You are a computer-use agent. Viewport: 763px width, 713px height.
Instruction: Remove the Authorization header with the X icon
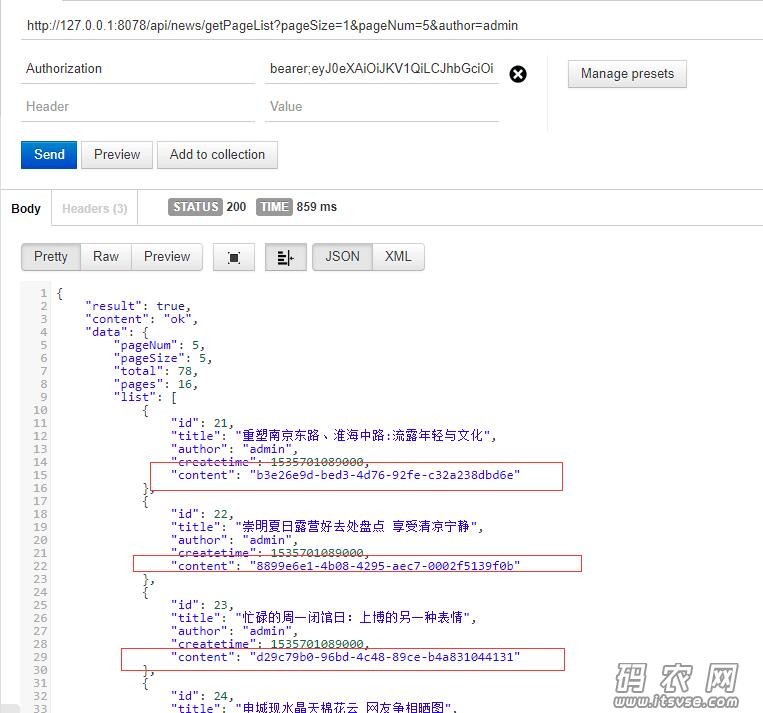[x=518, y=74]
